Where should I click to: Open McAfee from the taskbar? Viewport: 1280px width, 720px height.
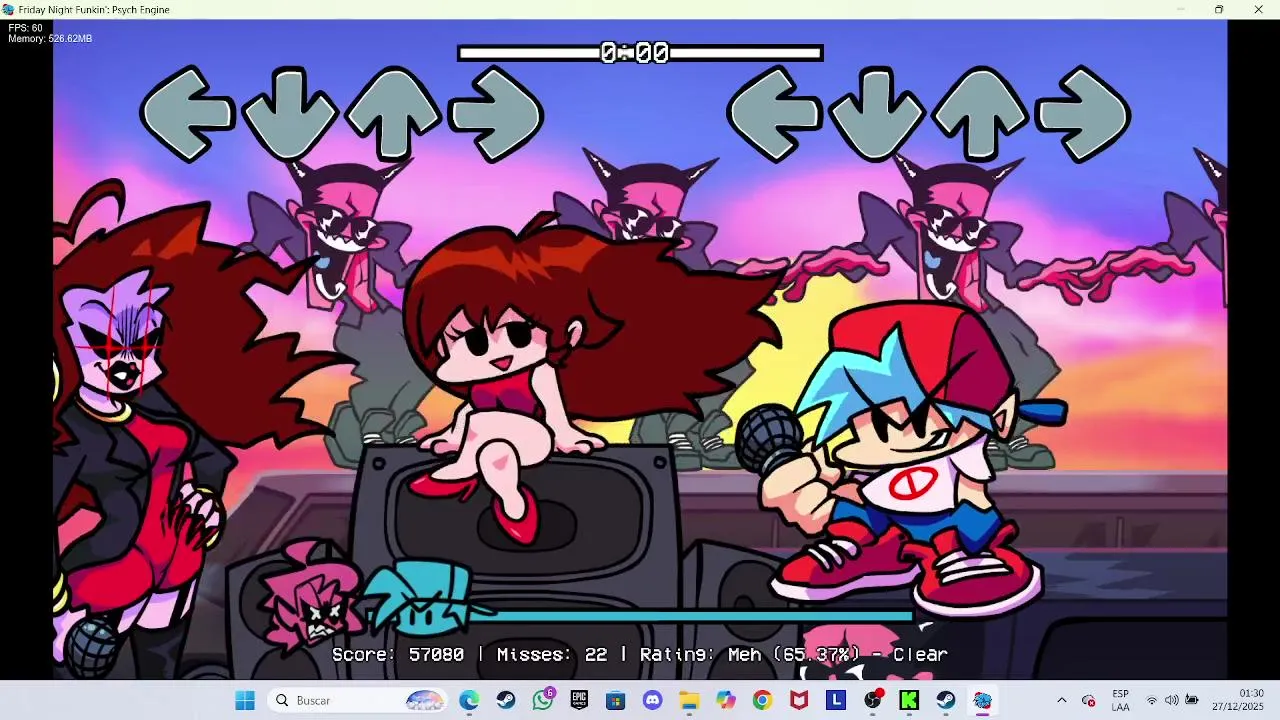coord(799,700)
